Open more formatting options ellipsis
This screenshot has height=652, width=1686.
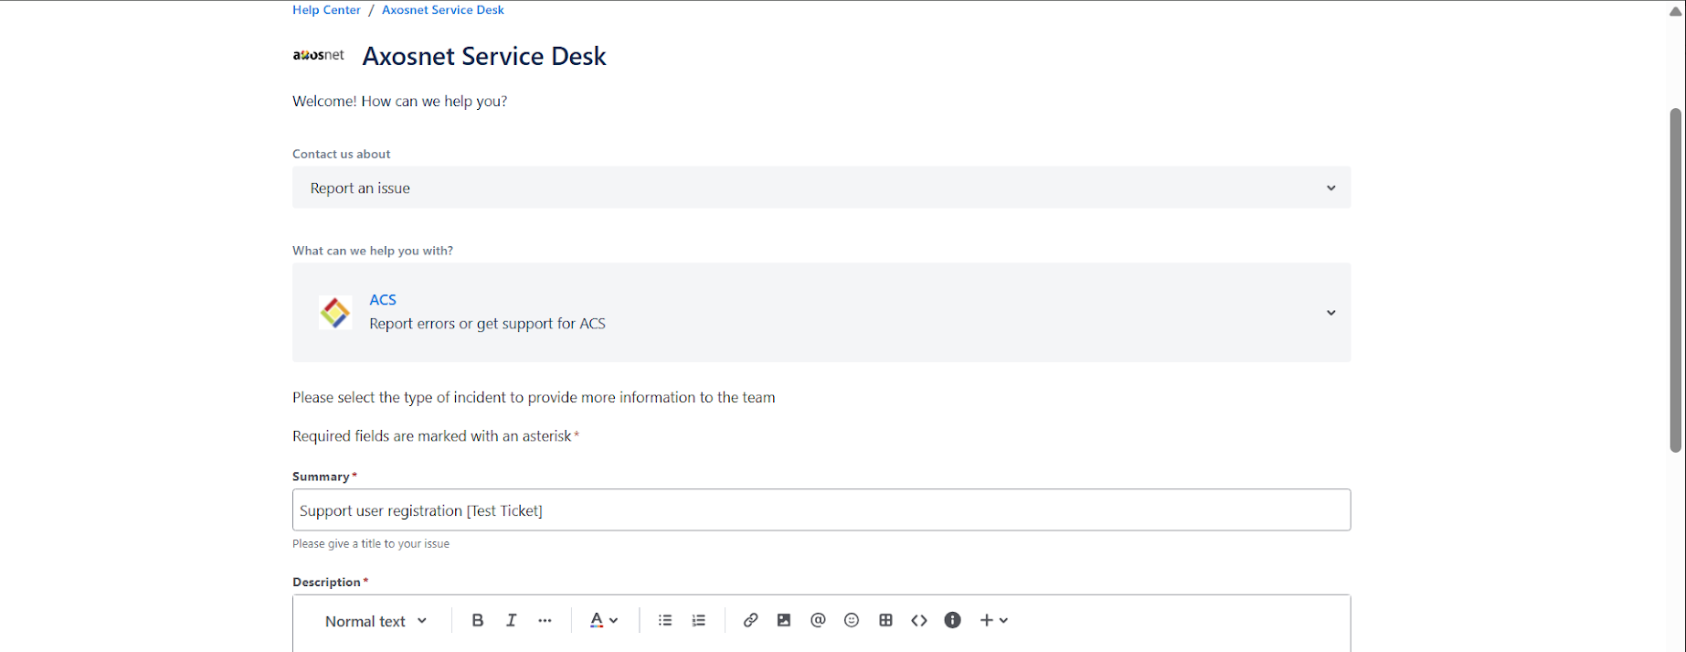point(544,620)
